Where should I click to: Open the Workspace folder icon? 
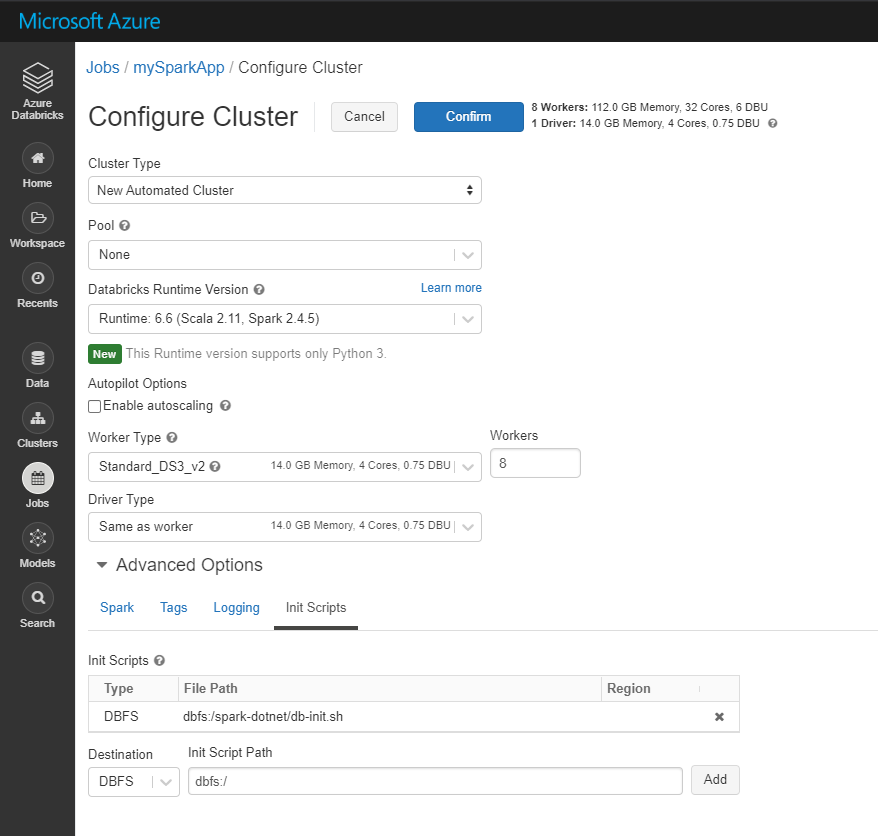[38, 218]
